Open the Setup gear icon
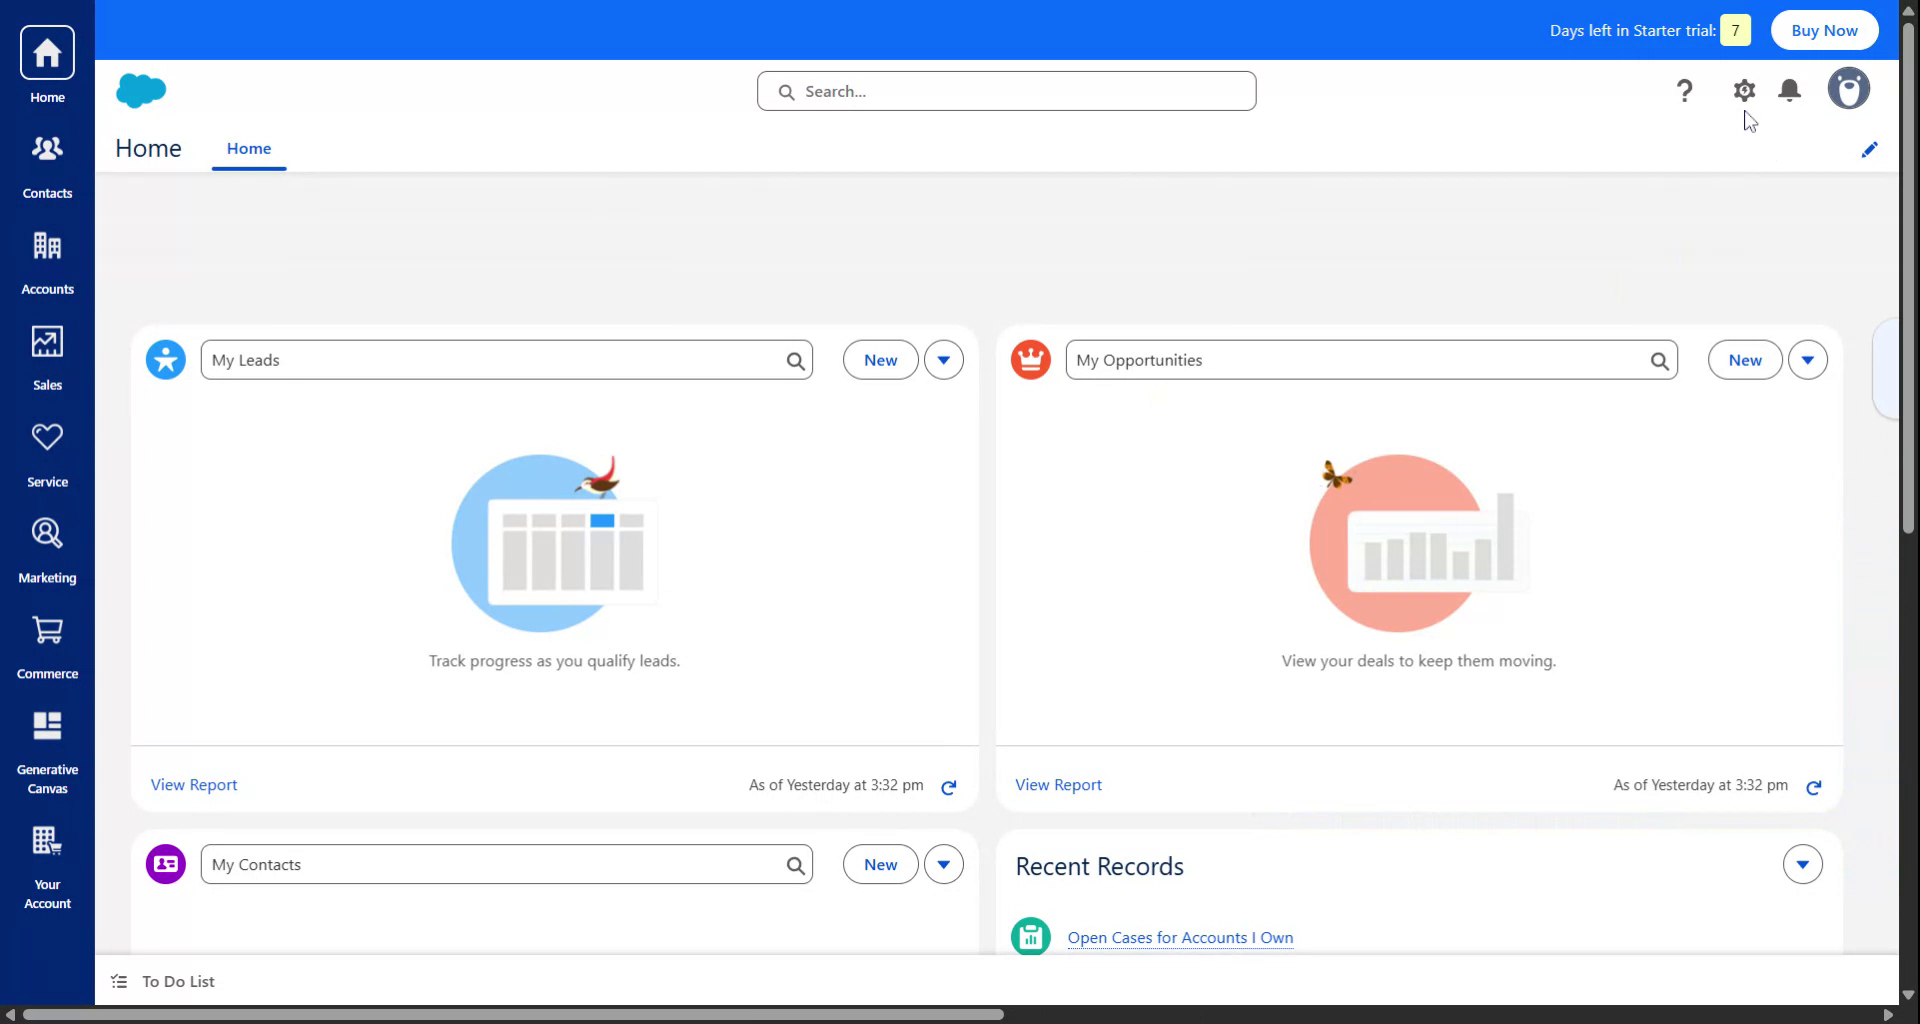1920x1024 pixels. 1744,91
